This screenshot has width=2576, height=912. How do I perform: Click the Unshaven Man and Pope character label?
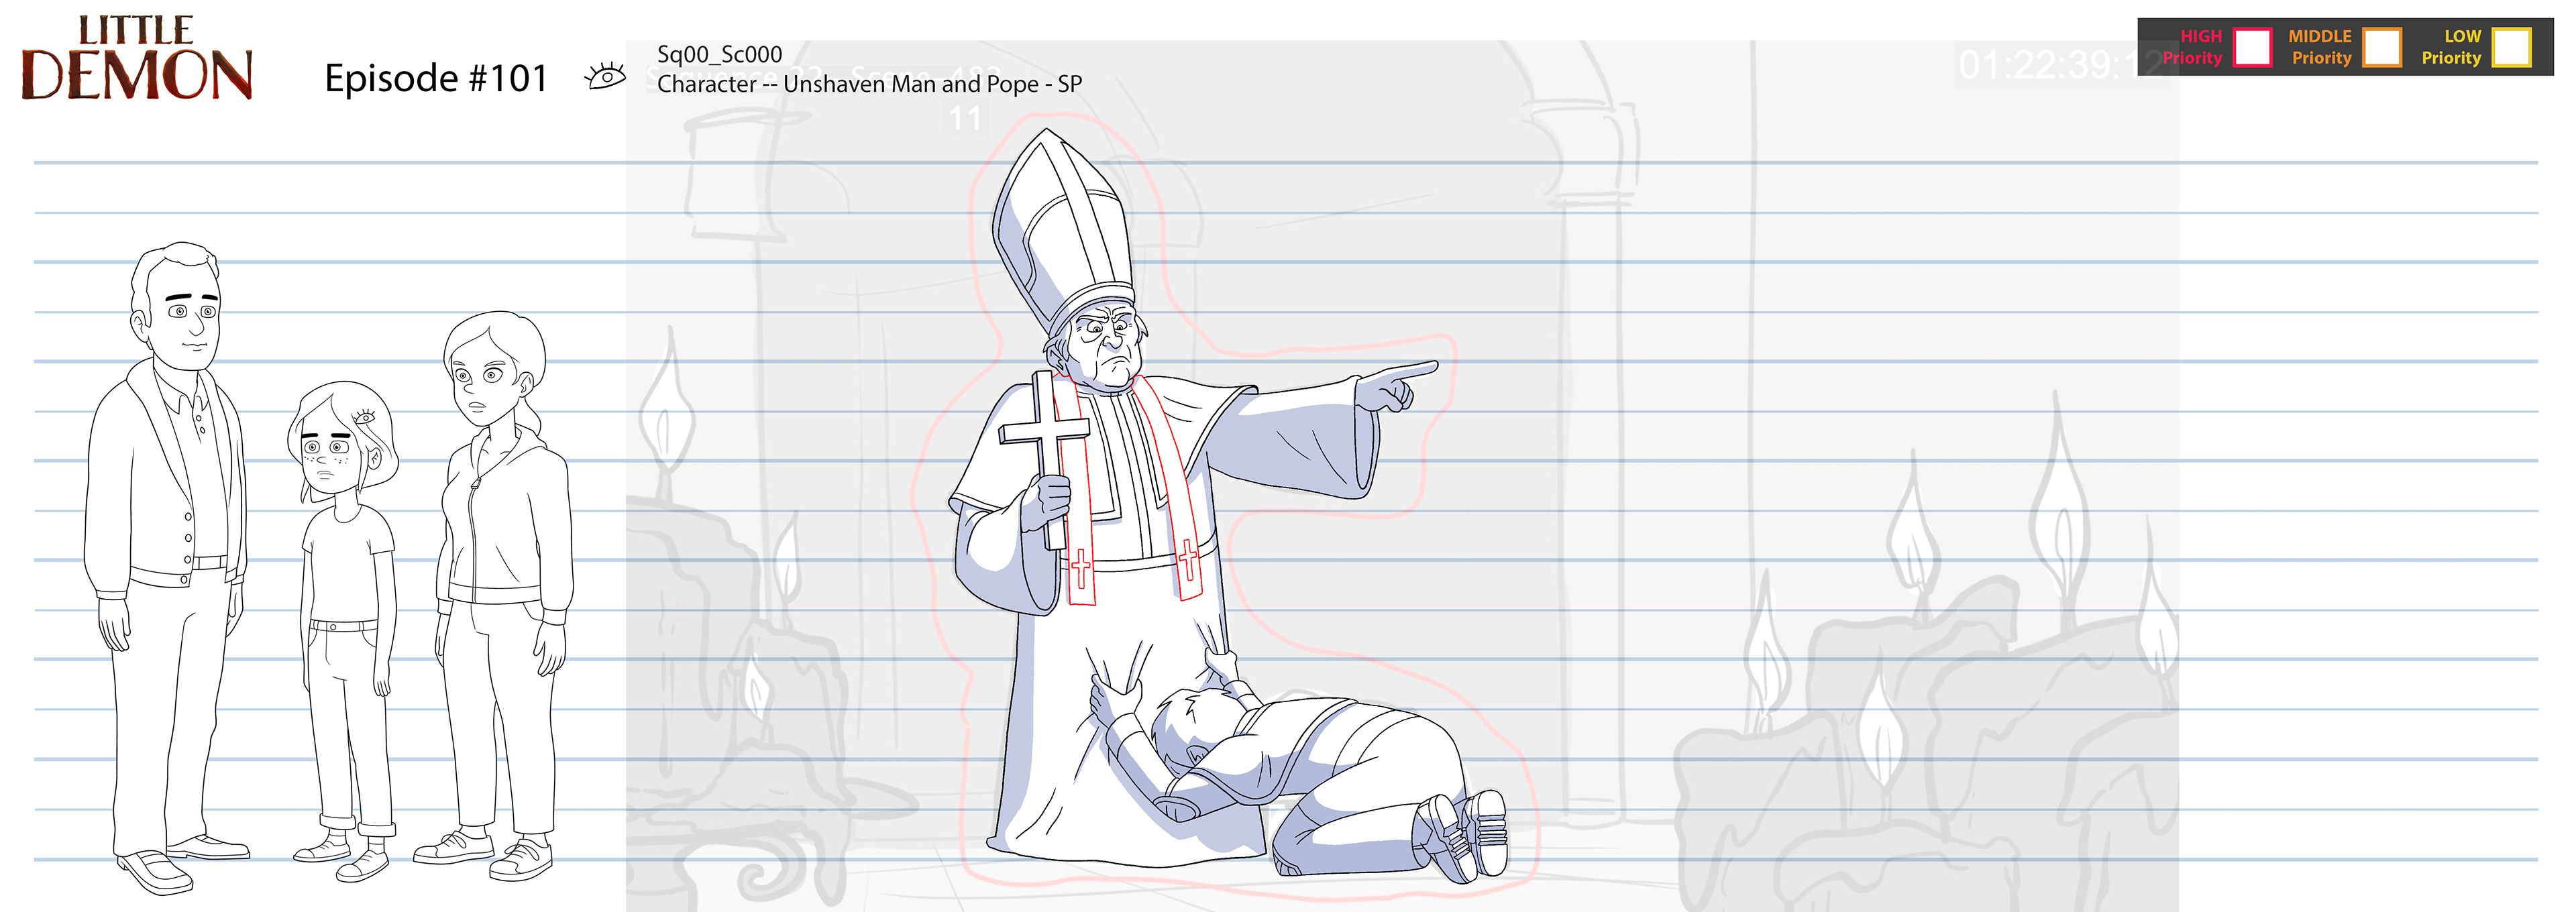(x=869, y=84)
